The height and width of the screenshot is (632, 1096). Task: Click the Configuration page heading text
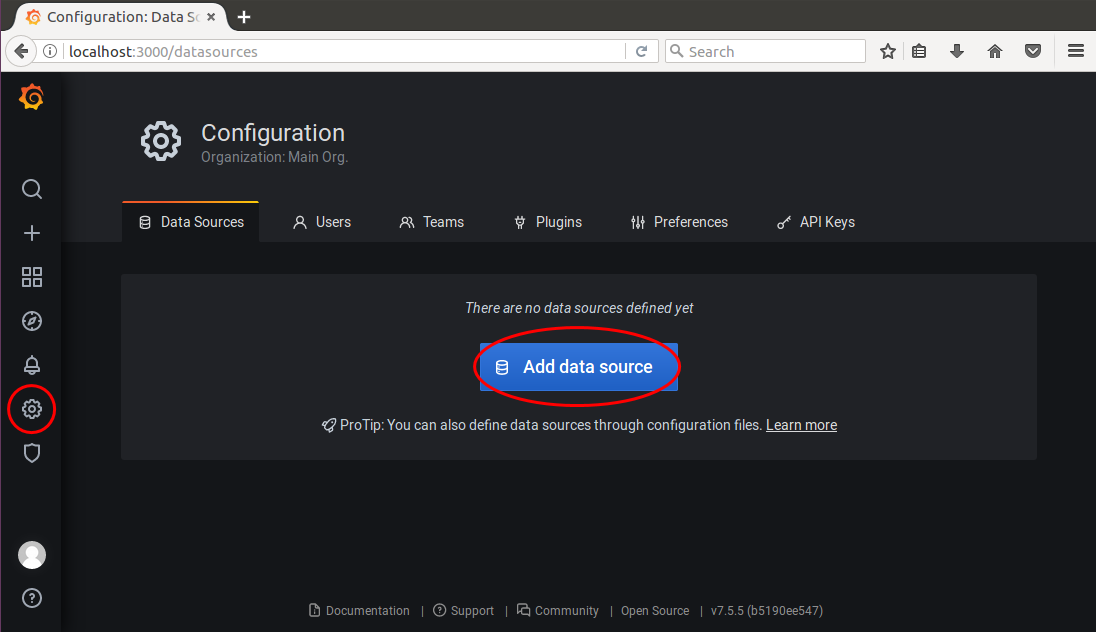273,133
